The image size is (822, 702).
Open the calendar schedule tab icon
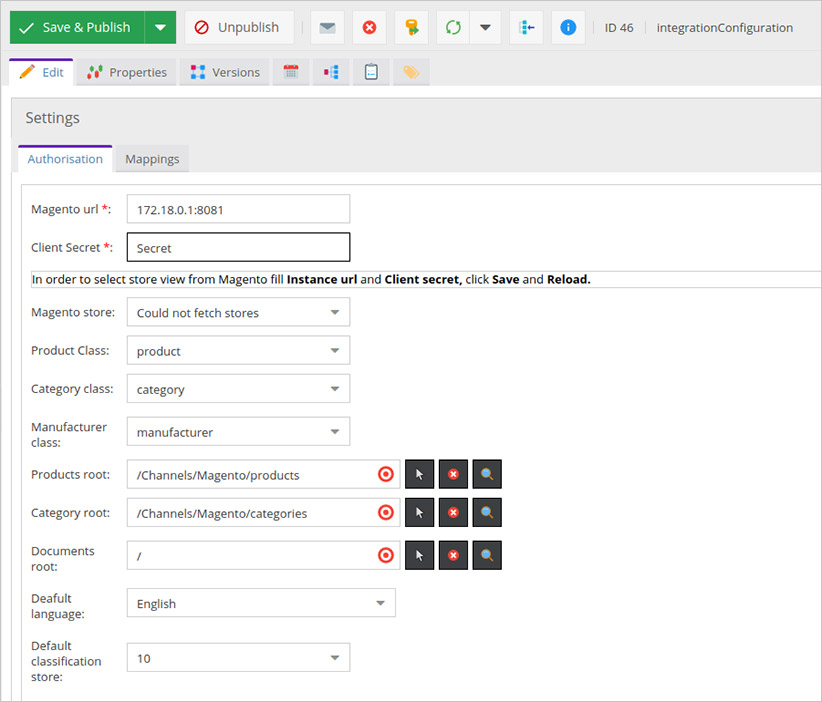tap(290, 72)
